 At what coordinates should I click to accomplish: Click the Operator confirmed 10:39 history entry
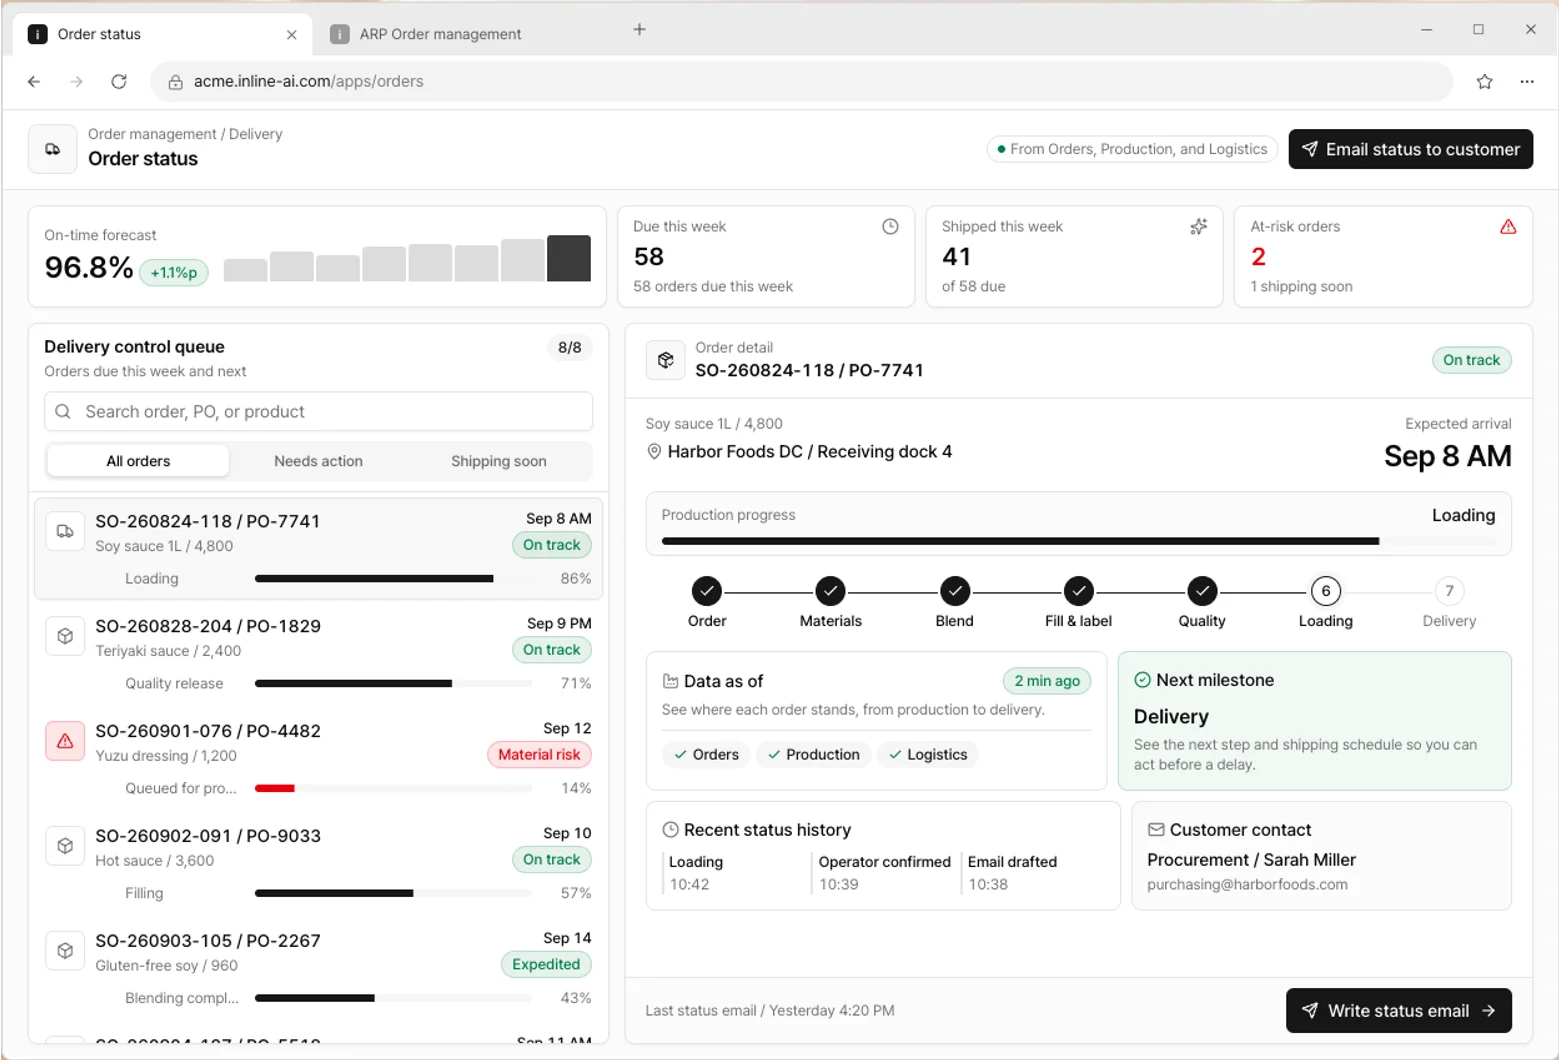click(x=884, y=873)
